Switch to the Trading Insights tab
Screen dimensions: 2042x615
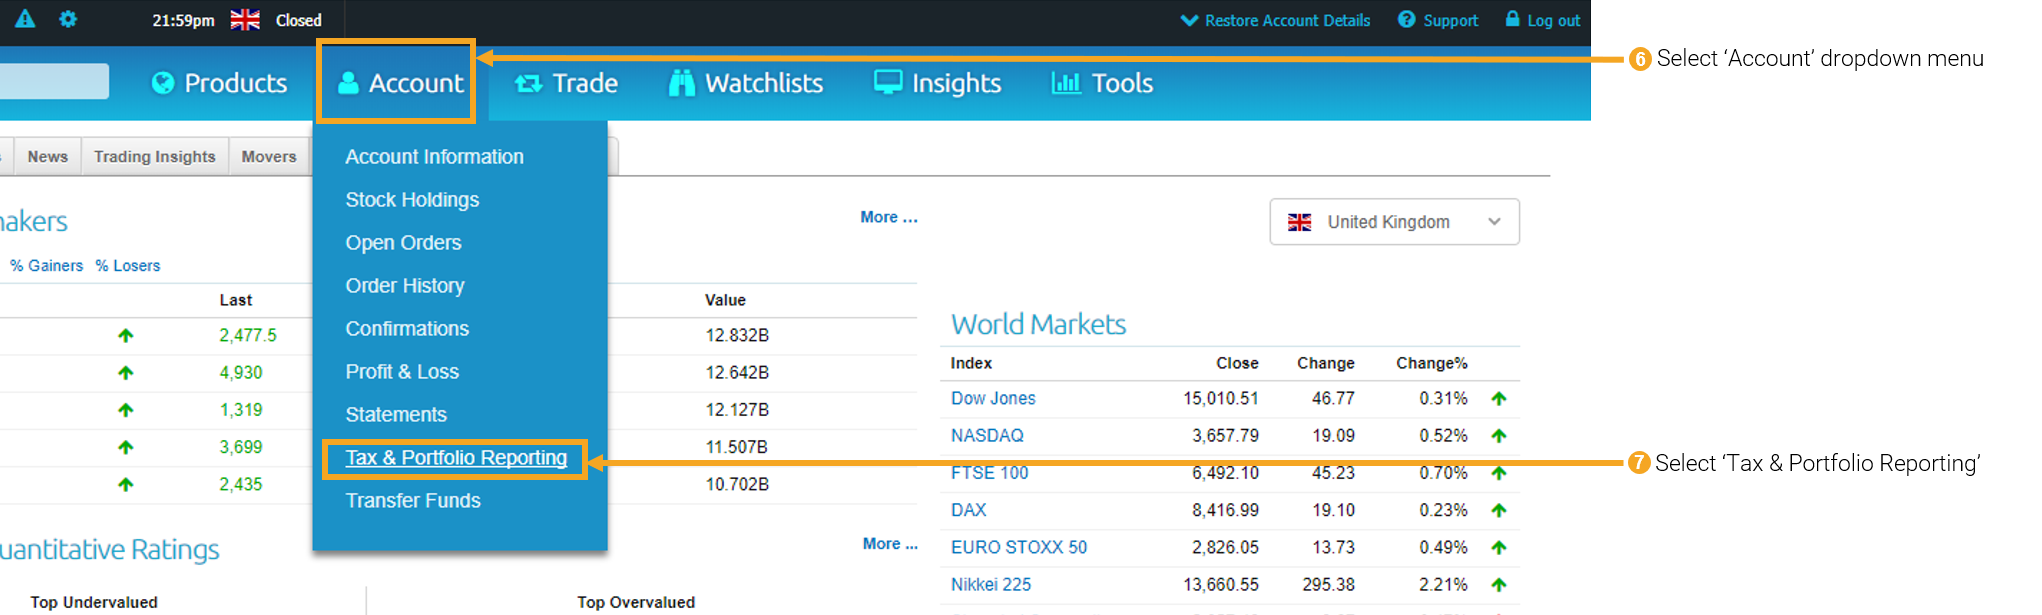155,156
